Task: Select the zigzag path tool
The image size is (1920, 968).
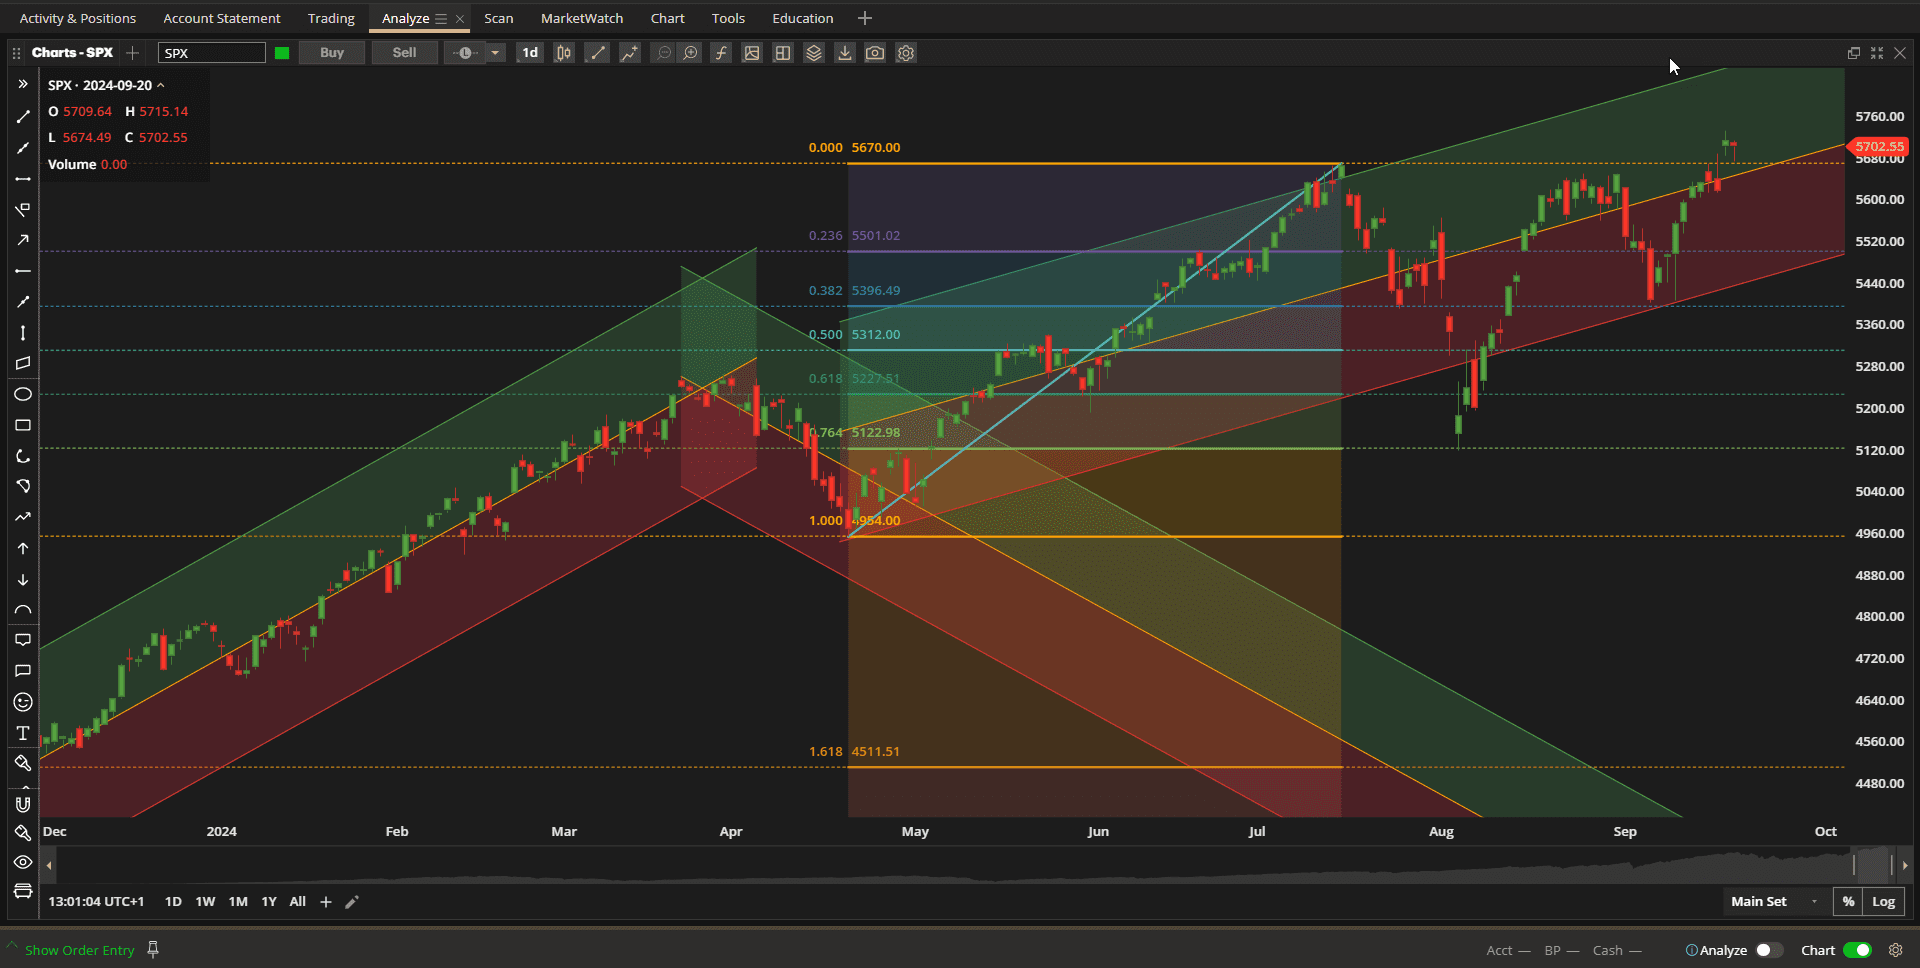Action: click(x=23, y=517)
